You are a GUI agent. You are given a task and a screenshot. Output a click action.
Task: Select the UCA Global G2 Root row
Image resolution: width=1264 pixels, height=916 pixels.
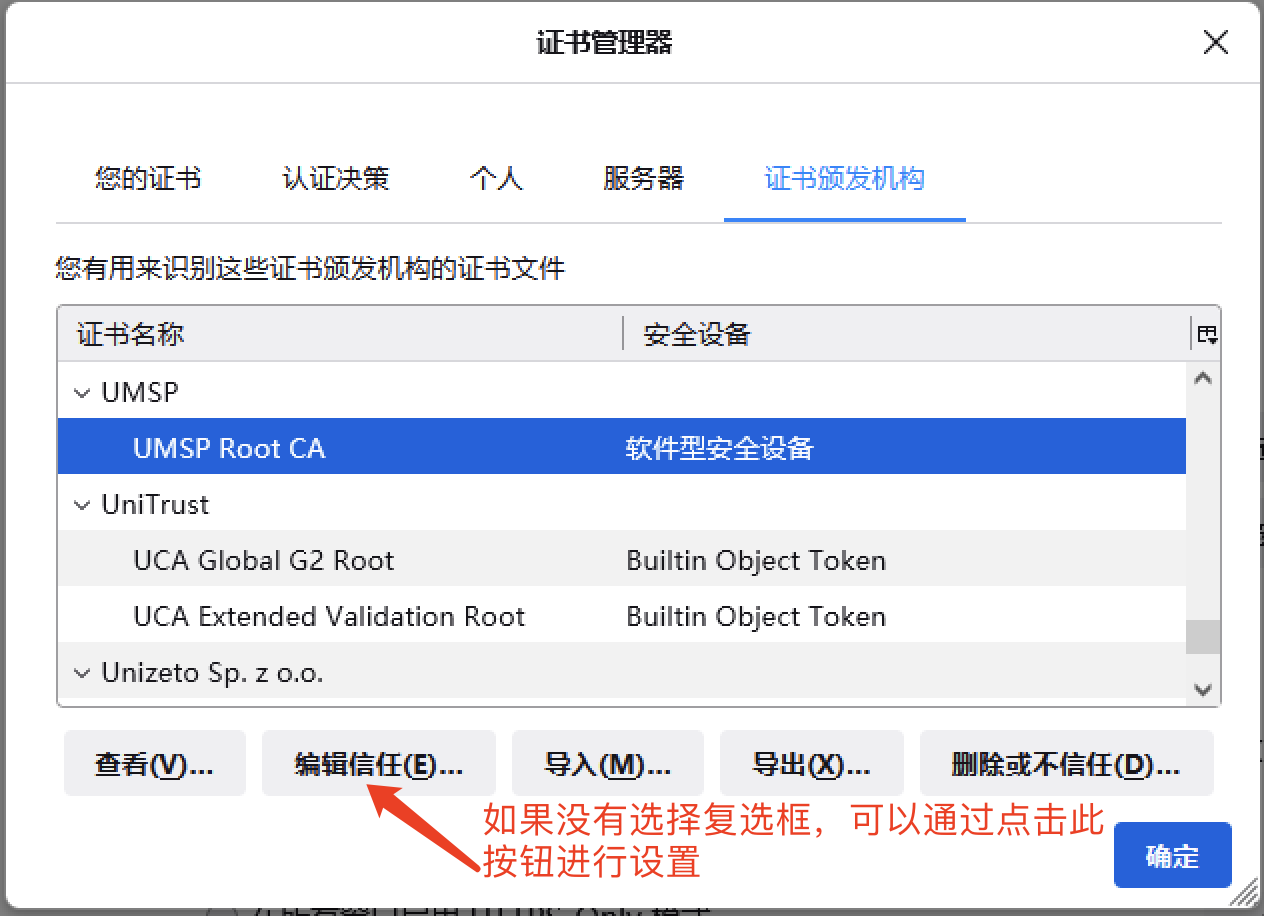tap(264, 560)
